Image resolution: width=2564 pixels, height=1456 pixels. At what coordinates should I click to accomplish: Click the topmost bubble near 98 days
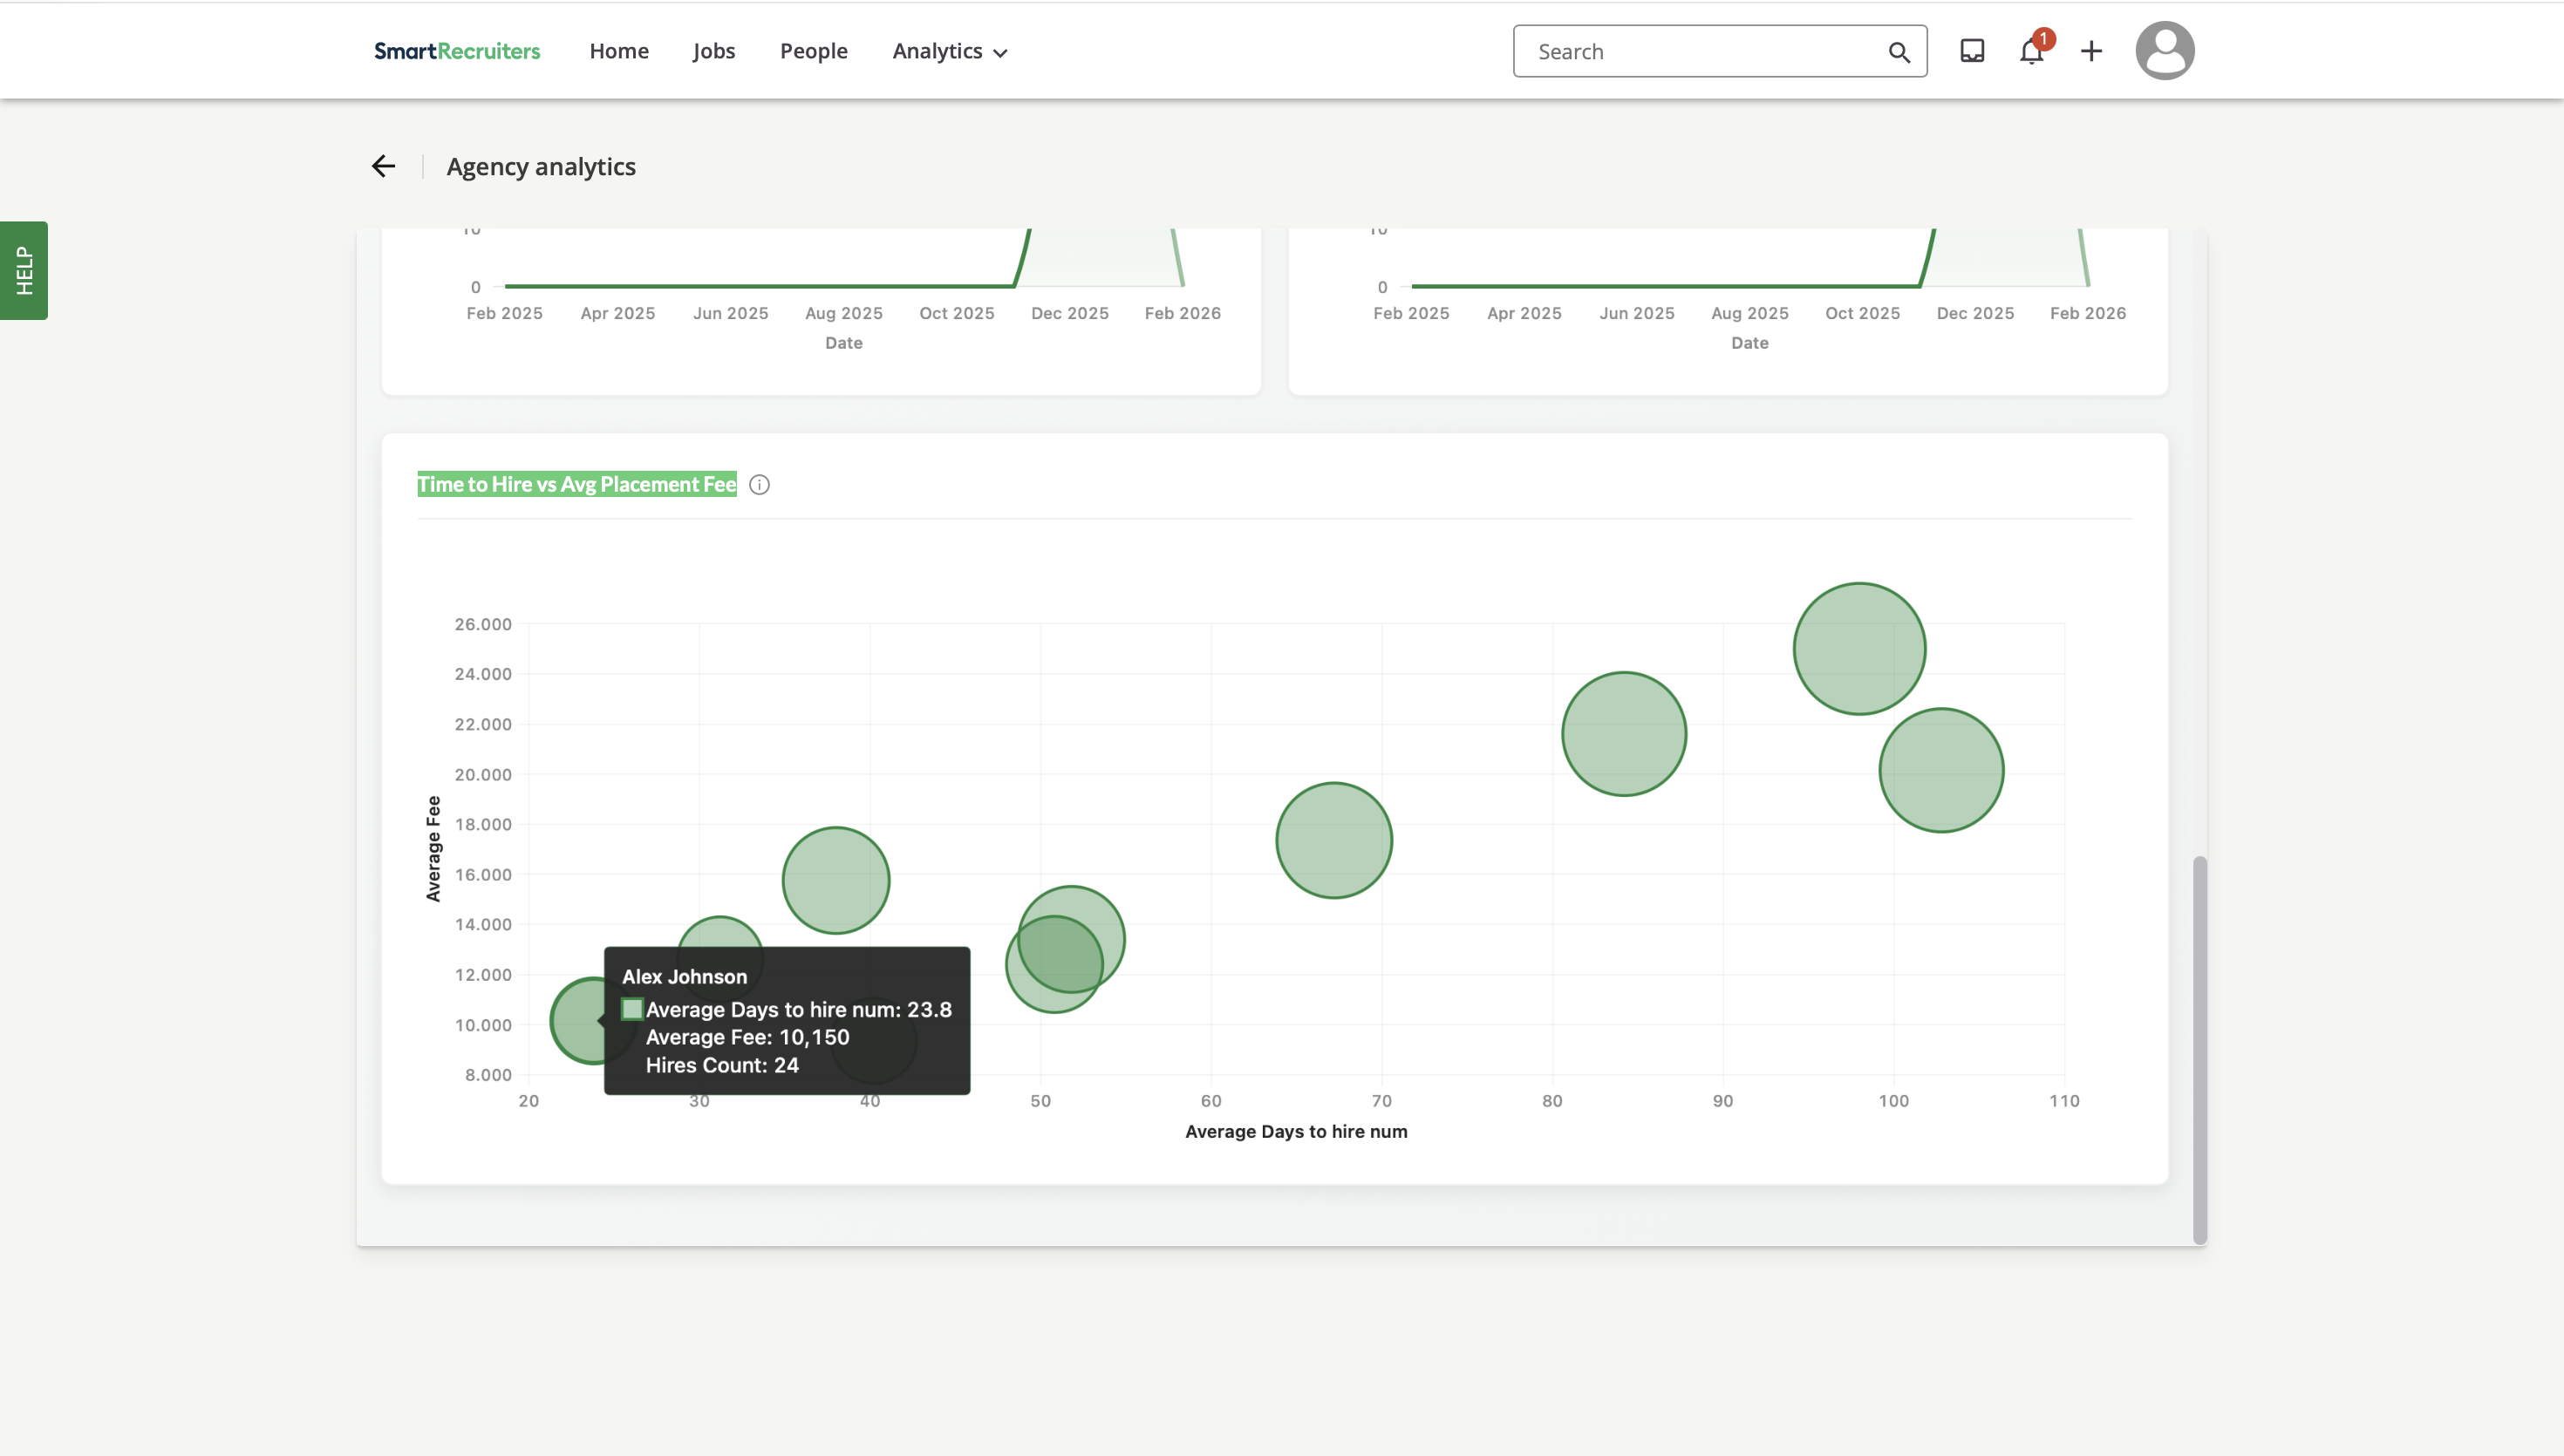1859,648
